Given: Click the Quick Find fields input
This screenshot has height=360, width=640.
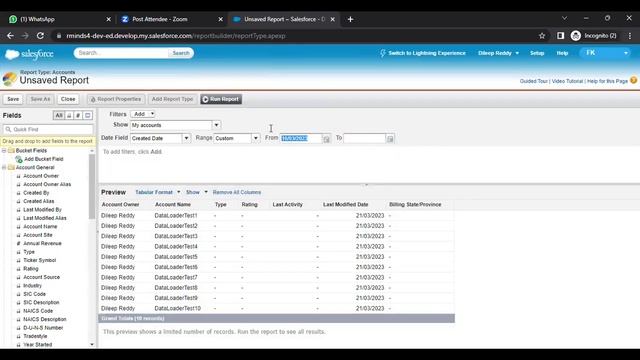Looking at the screenshot, I should pyautogui.click(x=48, y=129).
